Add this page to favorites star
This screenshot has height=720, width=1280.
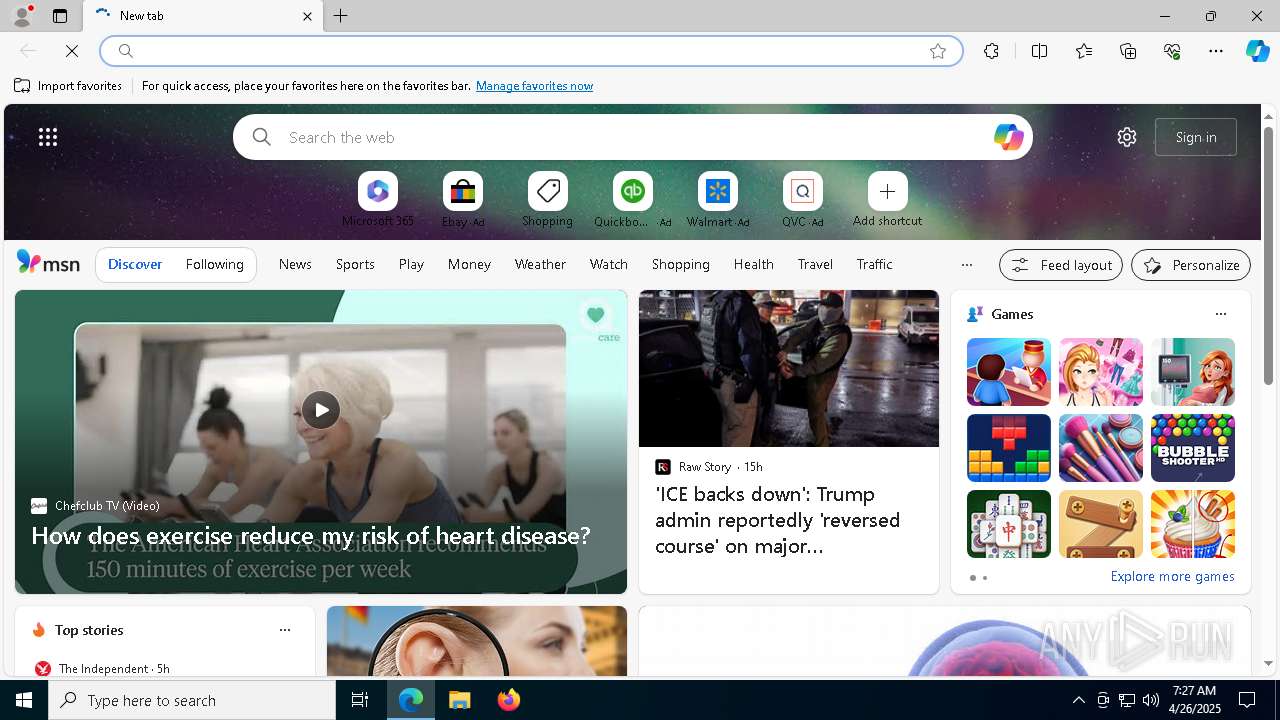click(x=938, y=51)
